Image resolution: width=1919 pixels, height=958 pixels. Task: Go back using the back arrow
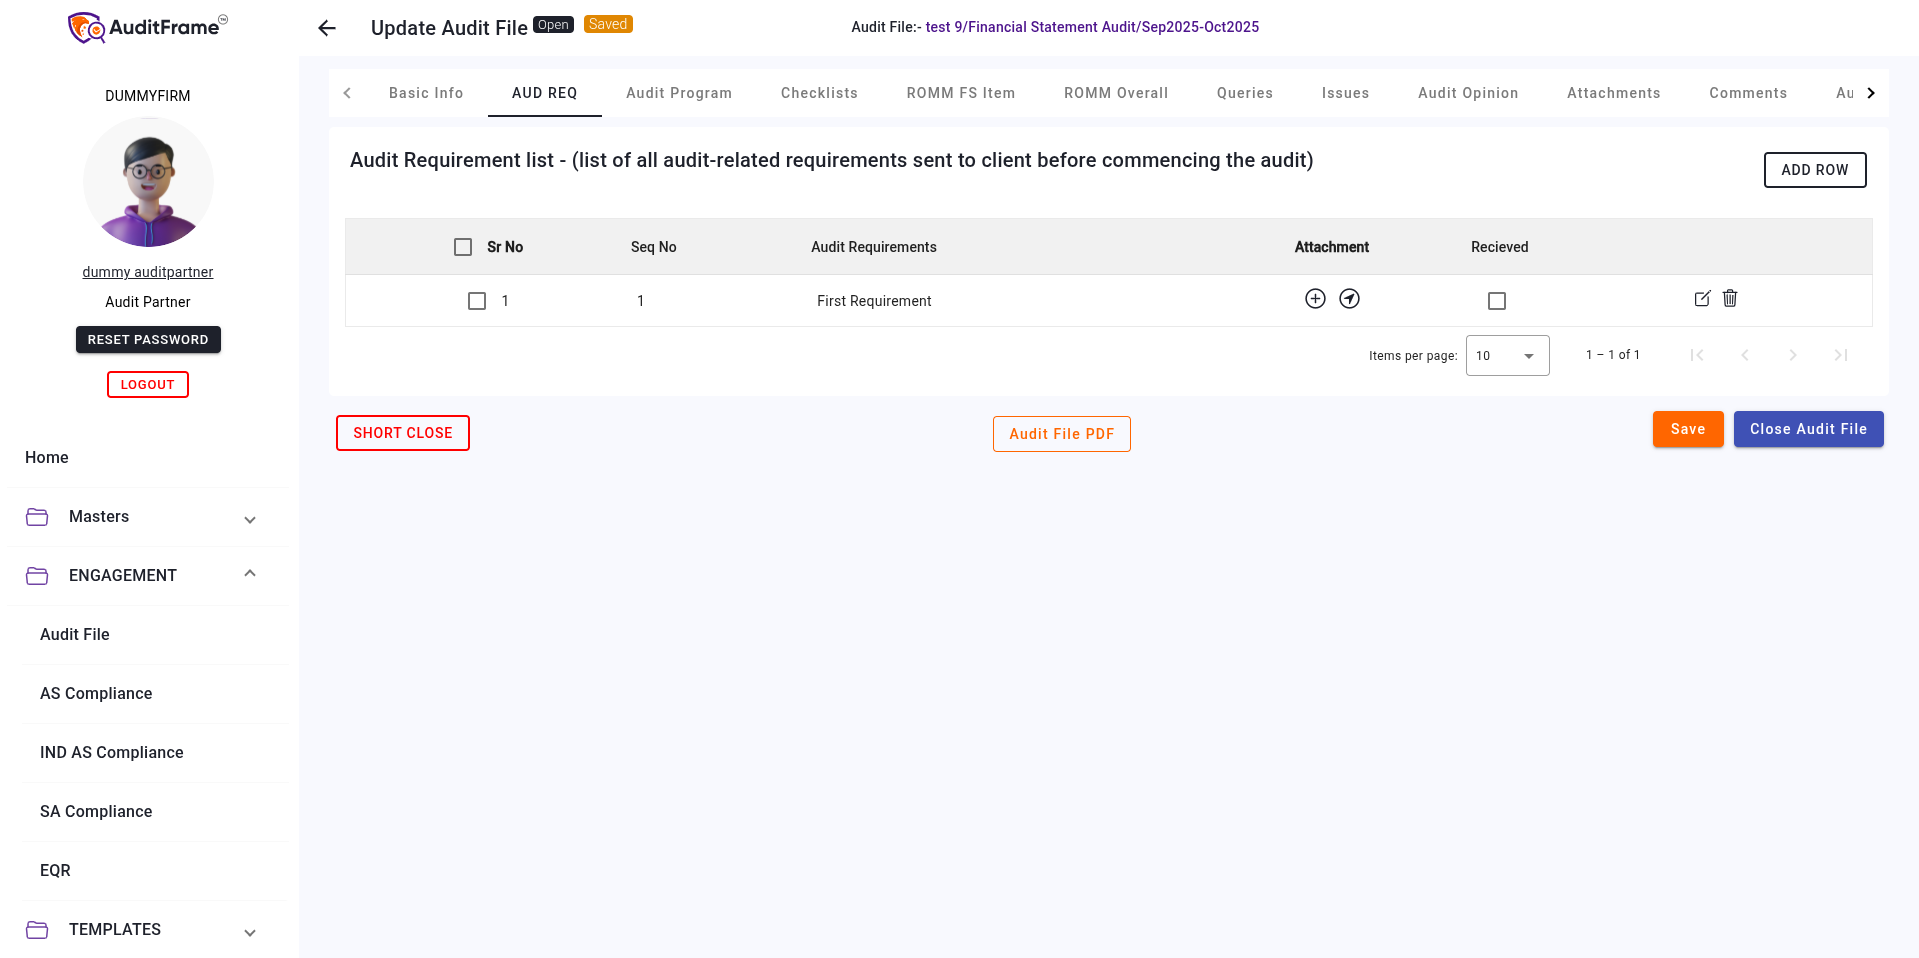click(x=326, y=28)
